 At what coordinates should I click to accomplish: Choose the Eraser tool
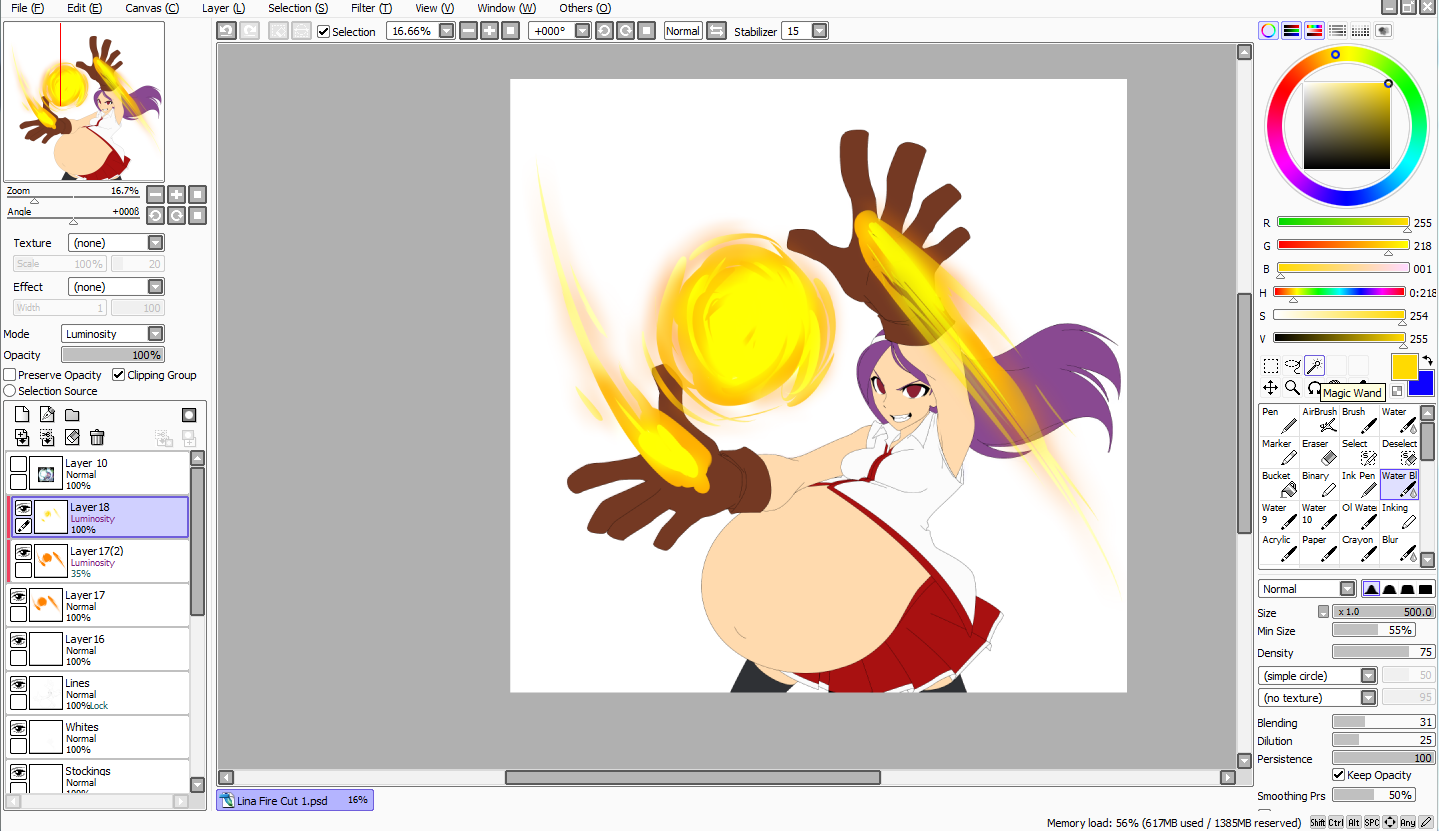[1319, 452]
